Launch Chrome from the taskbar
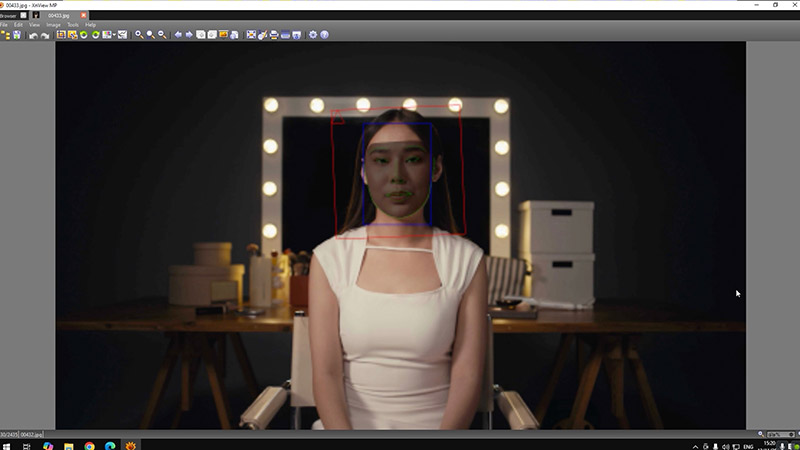Screen dimensions: 800x450 [89, 446]
